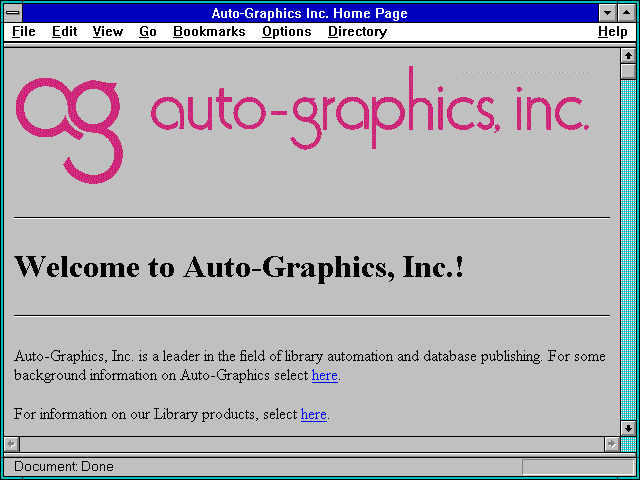Click the 'Document: Done' status text
The image size is (640, 480).
tap(64, 467)
